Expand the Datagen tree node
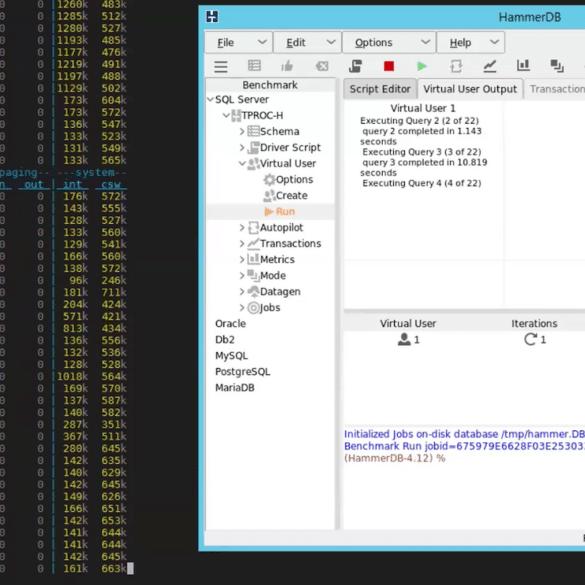This screenshot has width=585, height=585. 242,291
